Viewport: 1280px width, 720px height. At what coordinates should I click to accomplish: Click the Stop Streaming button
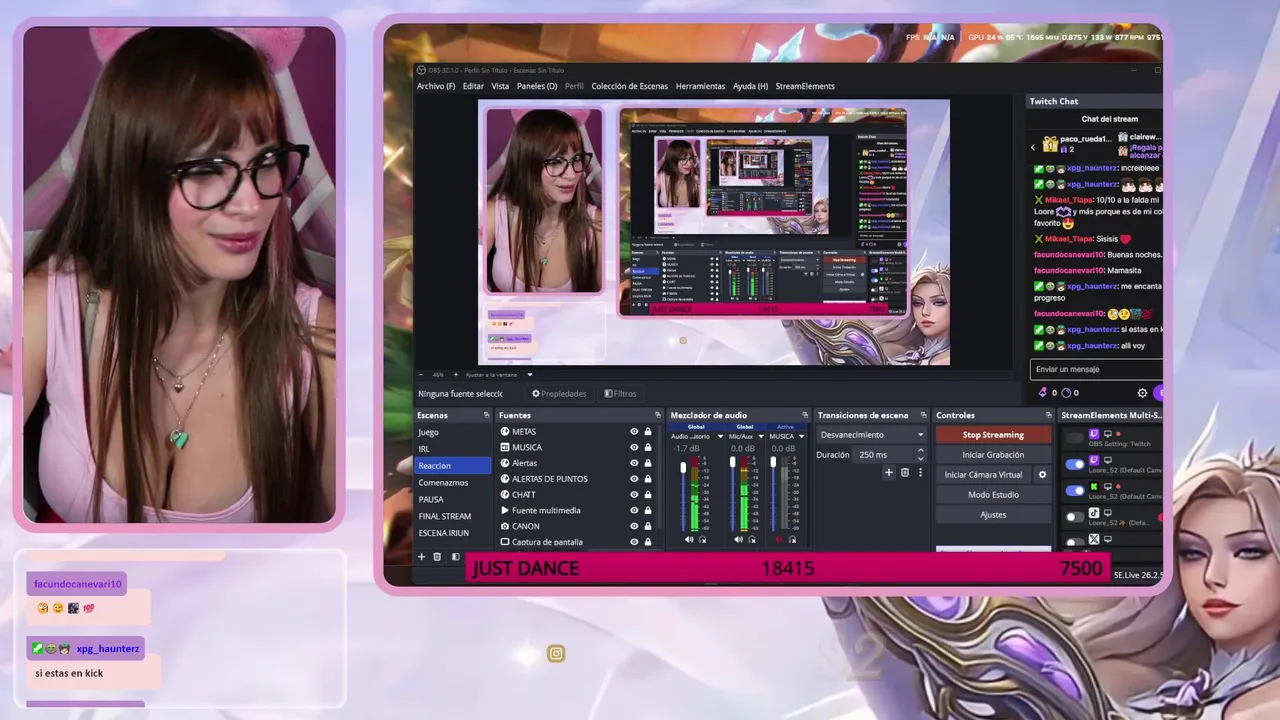993,435
